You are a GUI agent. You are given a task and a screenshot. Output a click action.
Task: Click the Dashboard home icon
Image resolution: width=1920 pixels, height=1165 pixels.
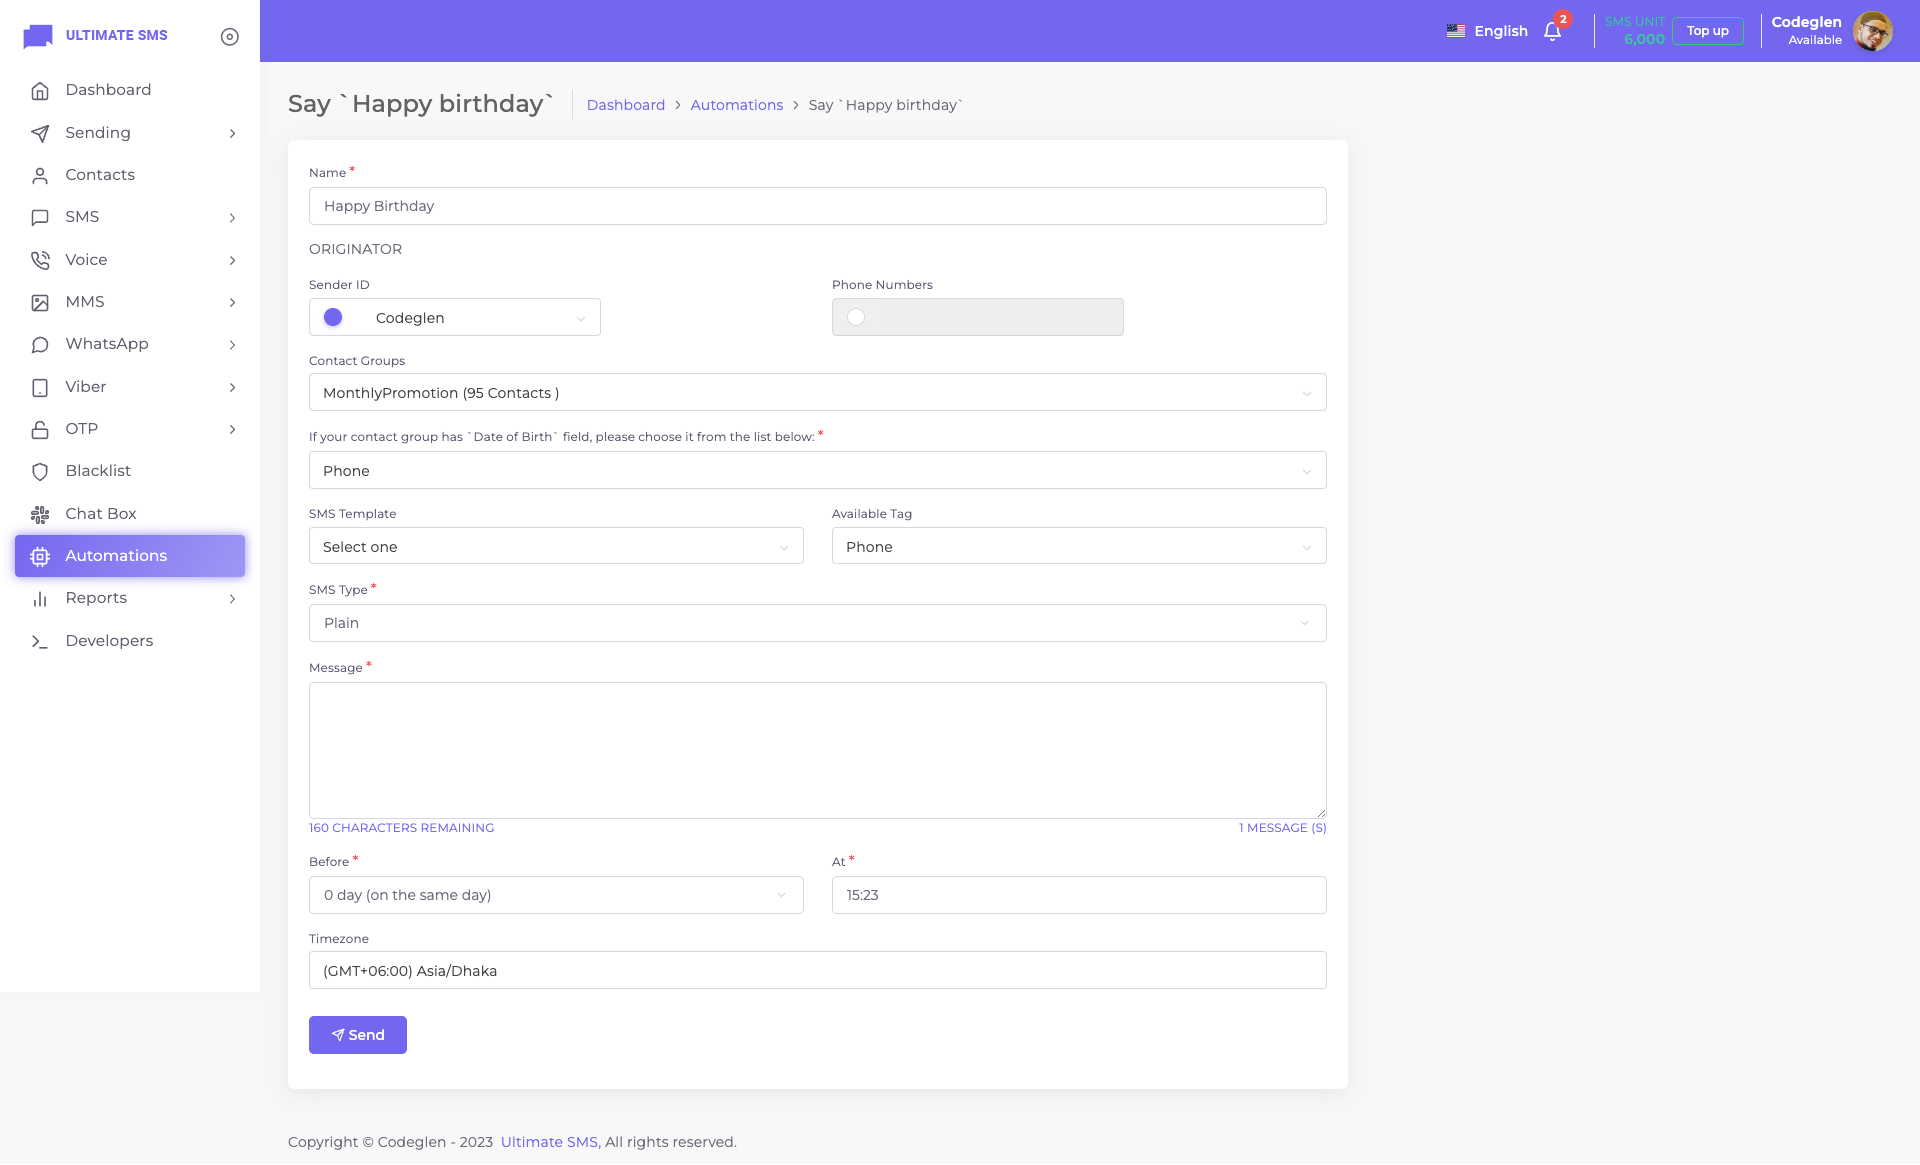click(x=40, y=90)
